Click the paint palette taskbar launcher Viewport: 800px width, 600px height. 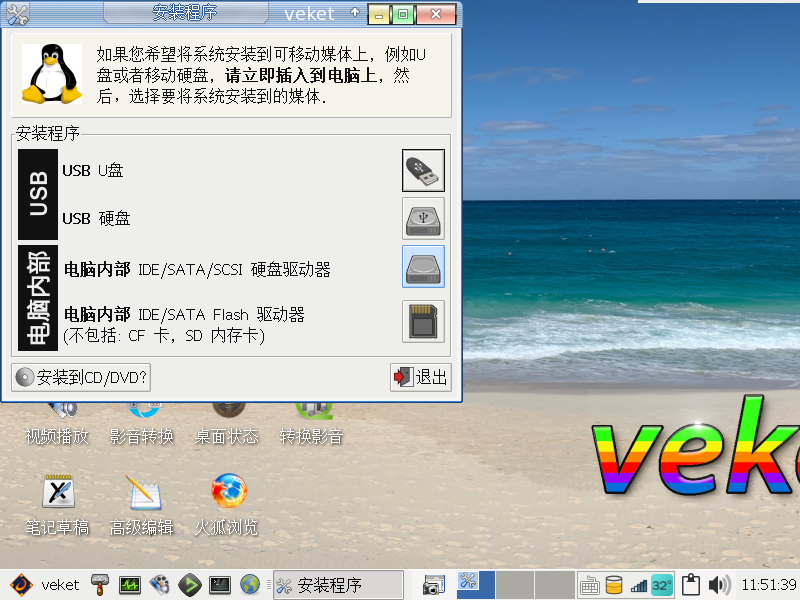(x=159, y=585)
